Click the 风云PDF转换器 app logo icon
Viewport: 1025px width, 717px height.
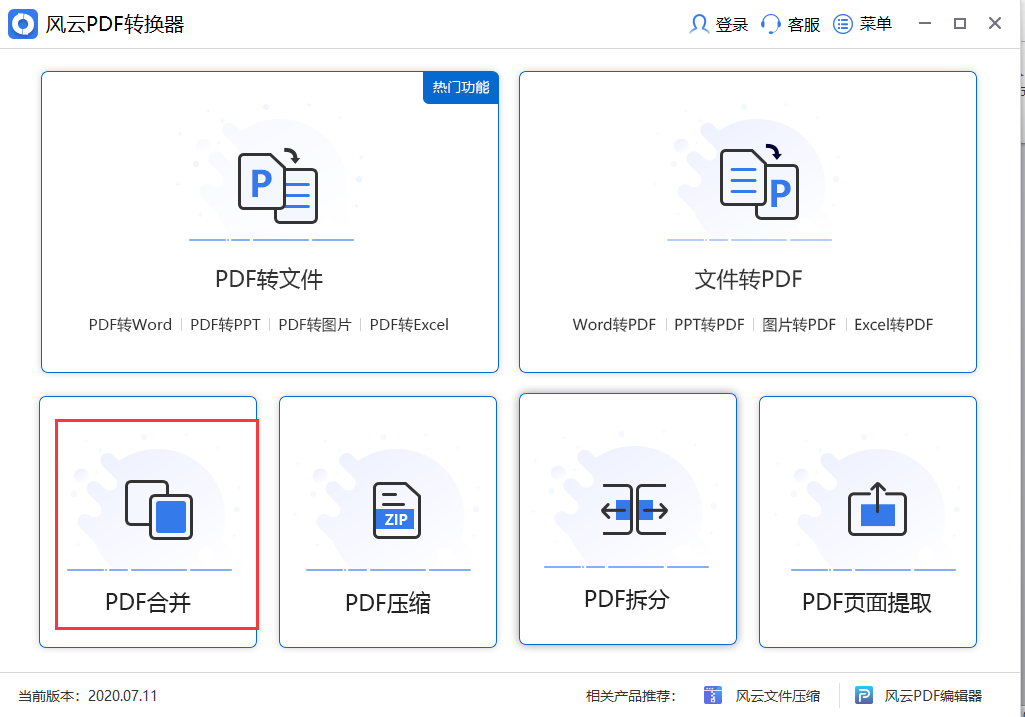(23, 24)
